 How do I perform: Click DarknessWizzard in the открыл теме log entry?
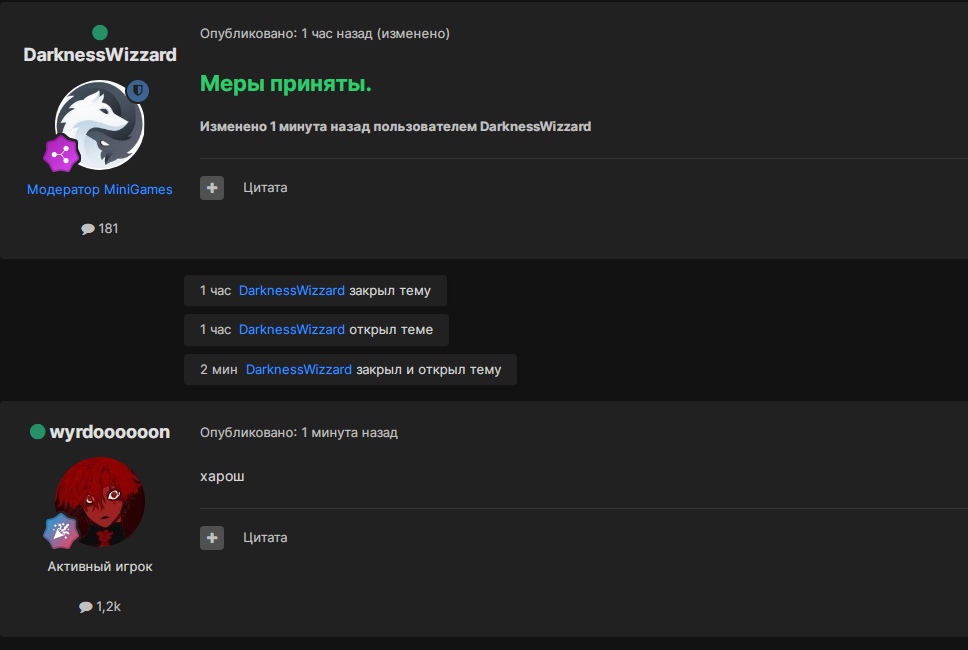click(x=291, y=329)
